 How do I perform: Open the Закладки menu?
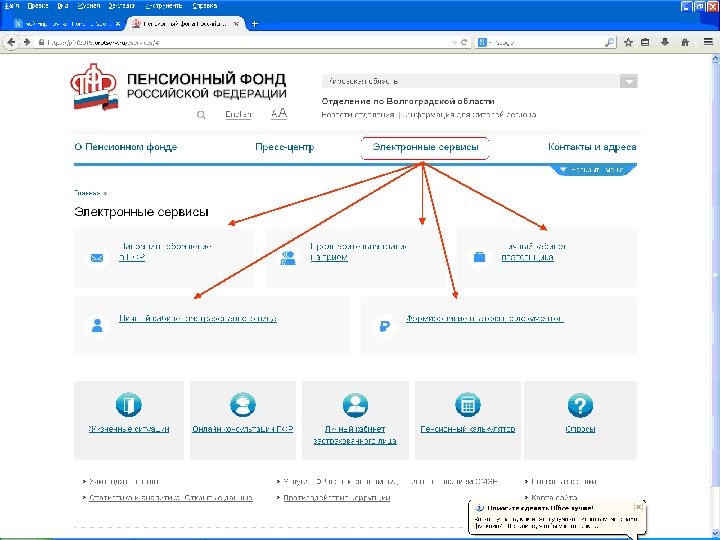(x=122, y=6)
